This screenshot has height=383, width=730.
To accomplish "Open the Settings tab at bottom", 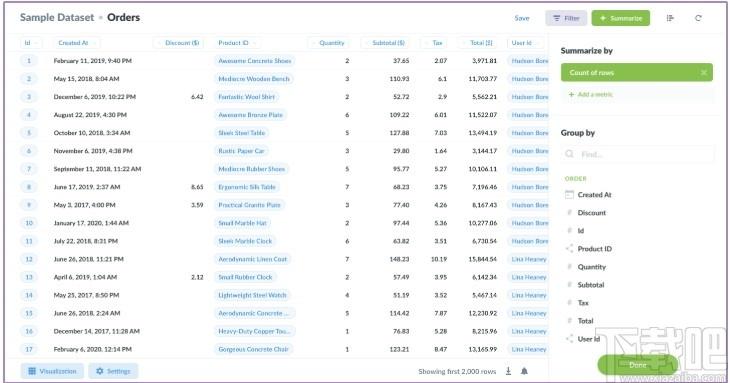I will [113, 371].
